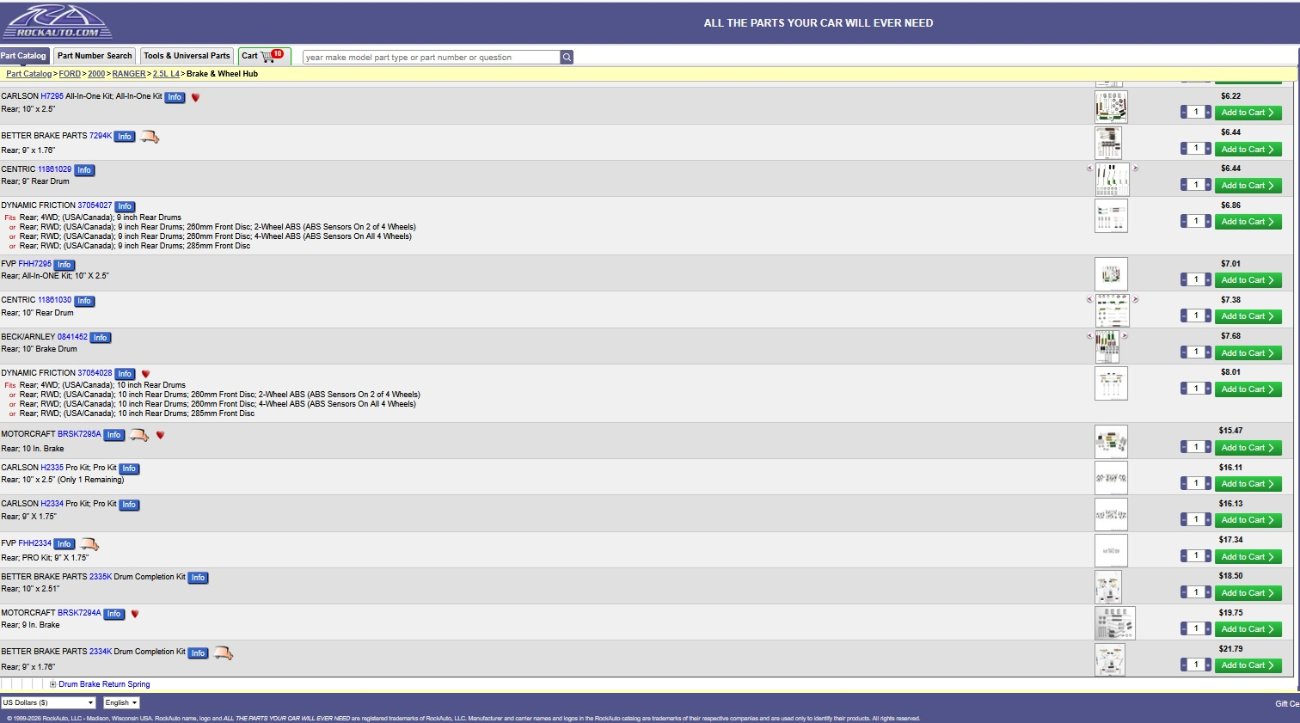Click the quantity field for Beck/Arnley 0841452
Screen dimensions: 1300x723
1196,352
